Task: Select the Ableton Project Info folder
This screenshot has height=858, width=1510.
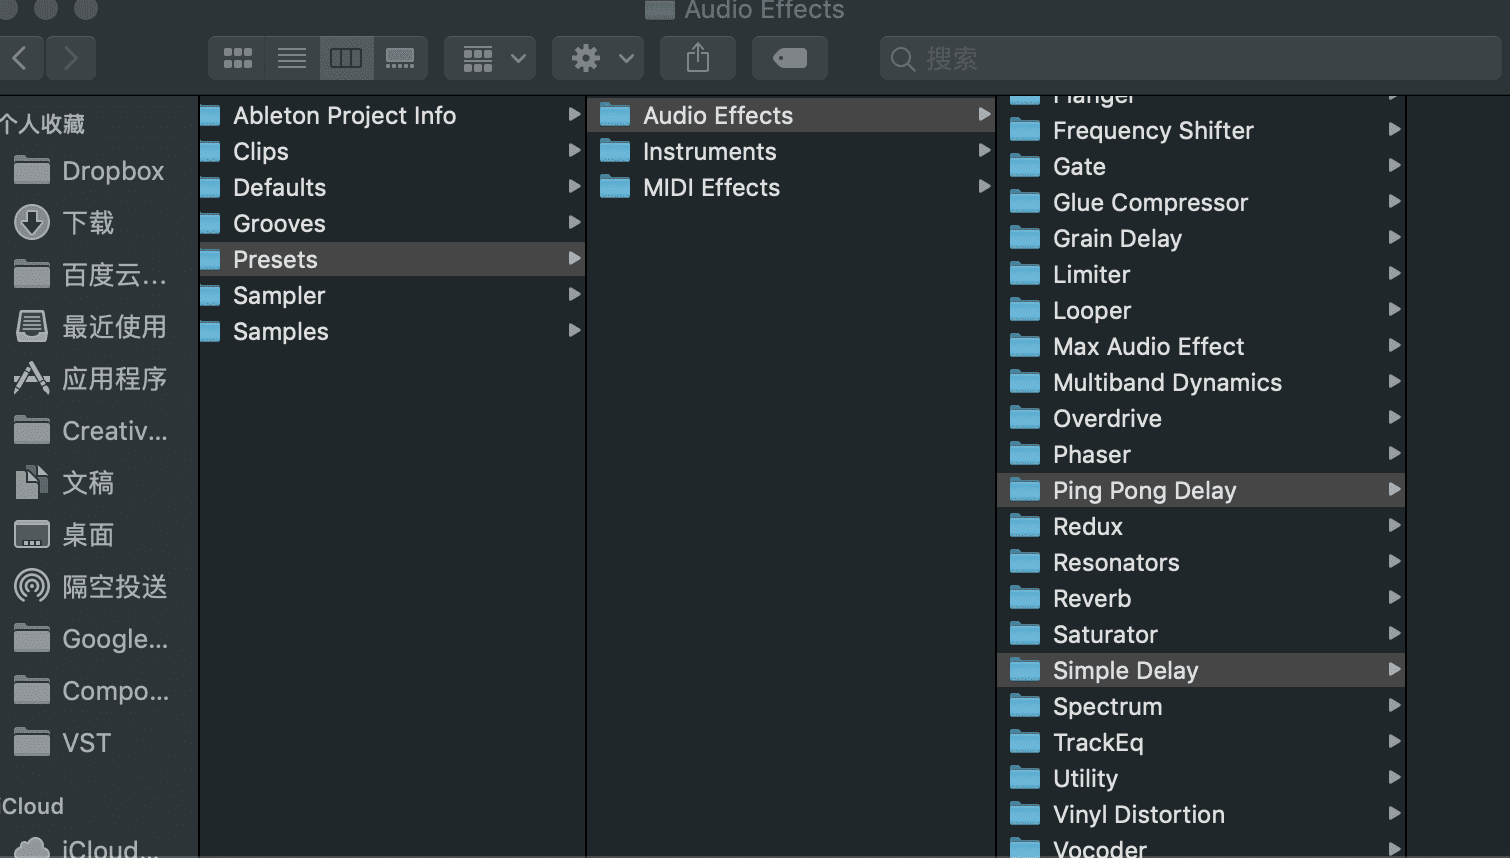Action: point(392,115)
